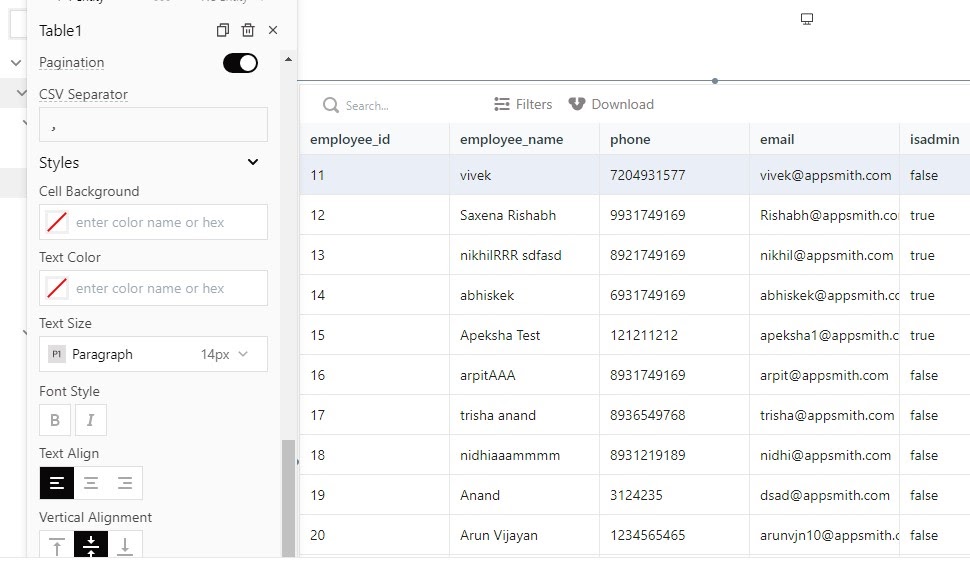Turn off the Pagination switch
The width and height of the screenshot is (970, 564).
[240, 63]
